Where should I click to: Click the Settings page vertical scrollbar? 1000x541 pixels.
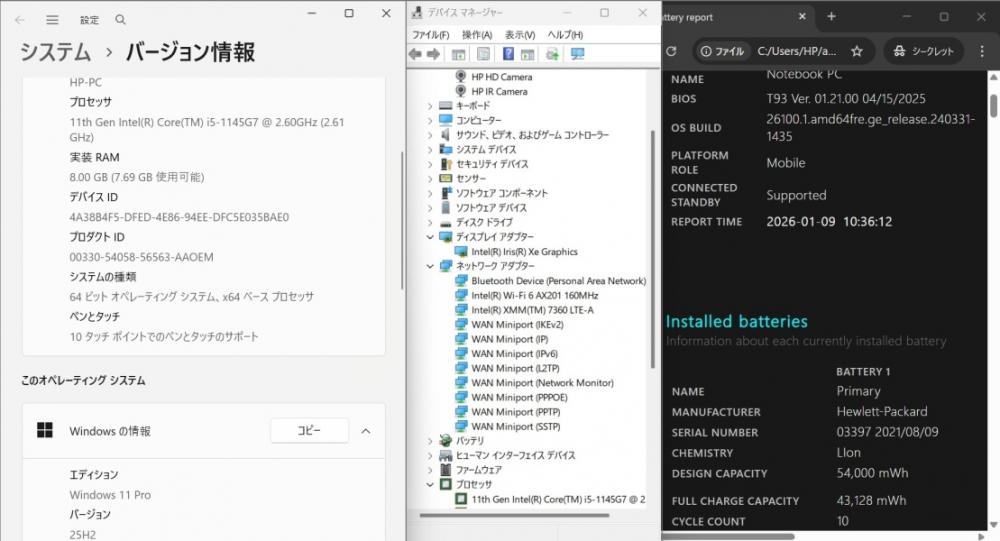pos(402,220)
